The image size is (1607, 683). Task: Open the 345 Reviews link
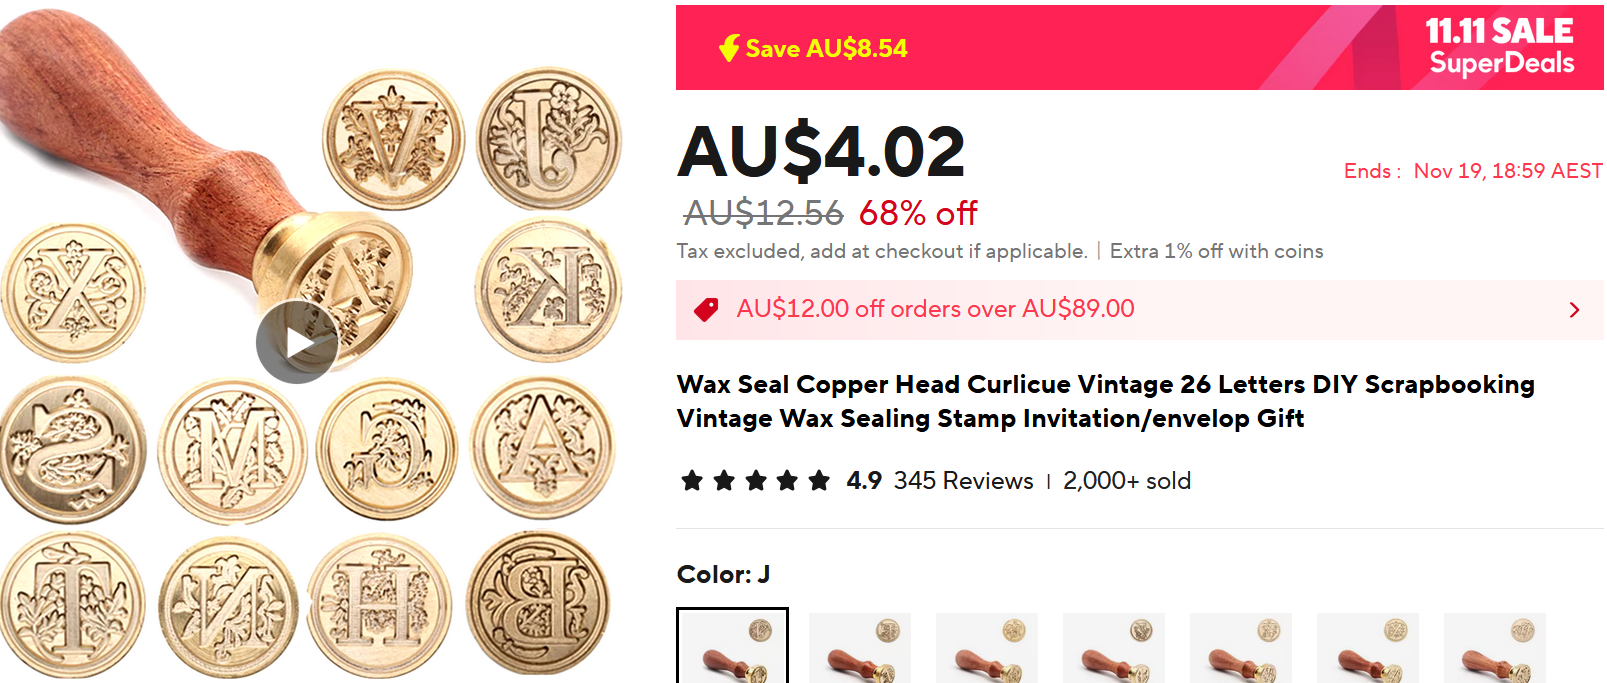point(963,481)
